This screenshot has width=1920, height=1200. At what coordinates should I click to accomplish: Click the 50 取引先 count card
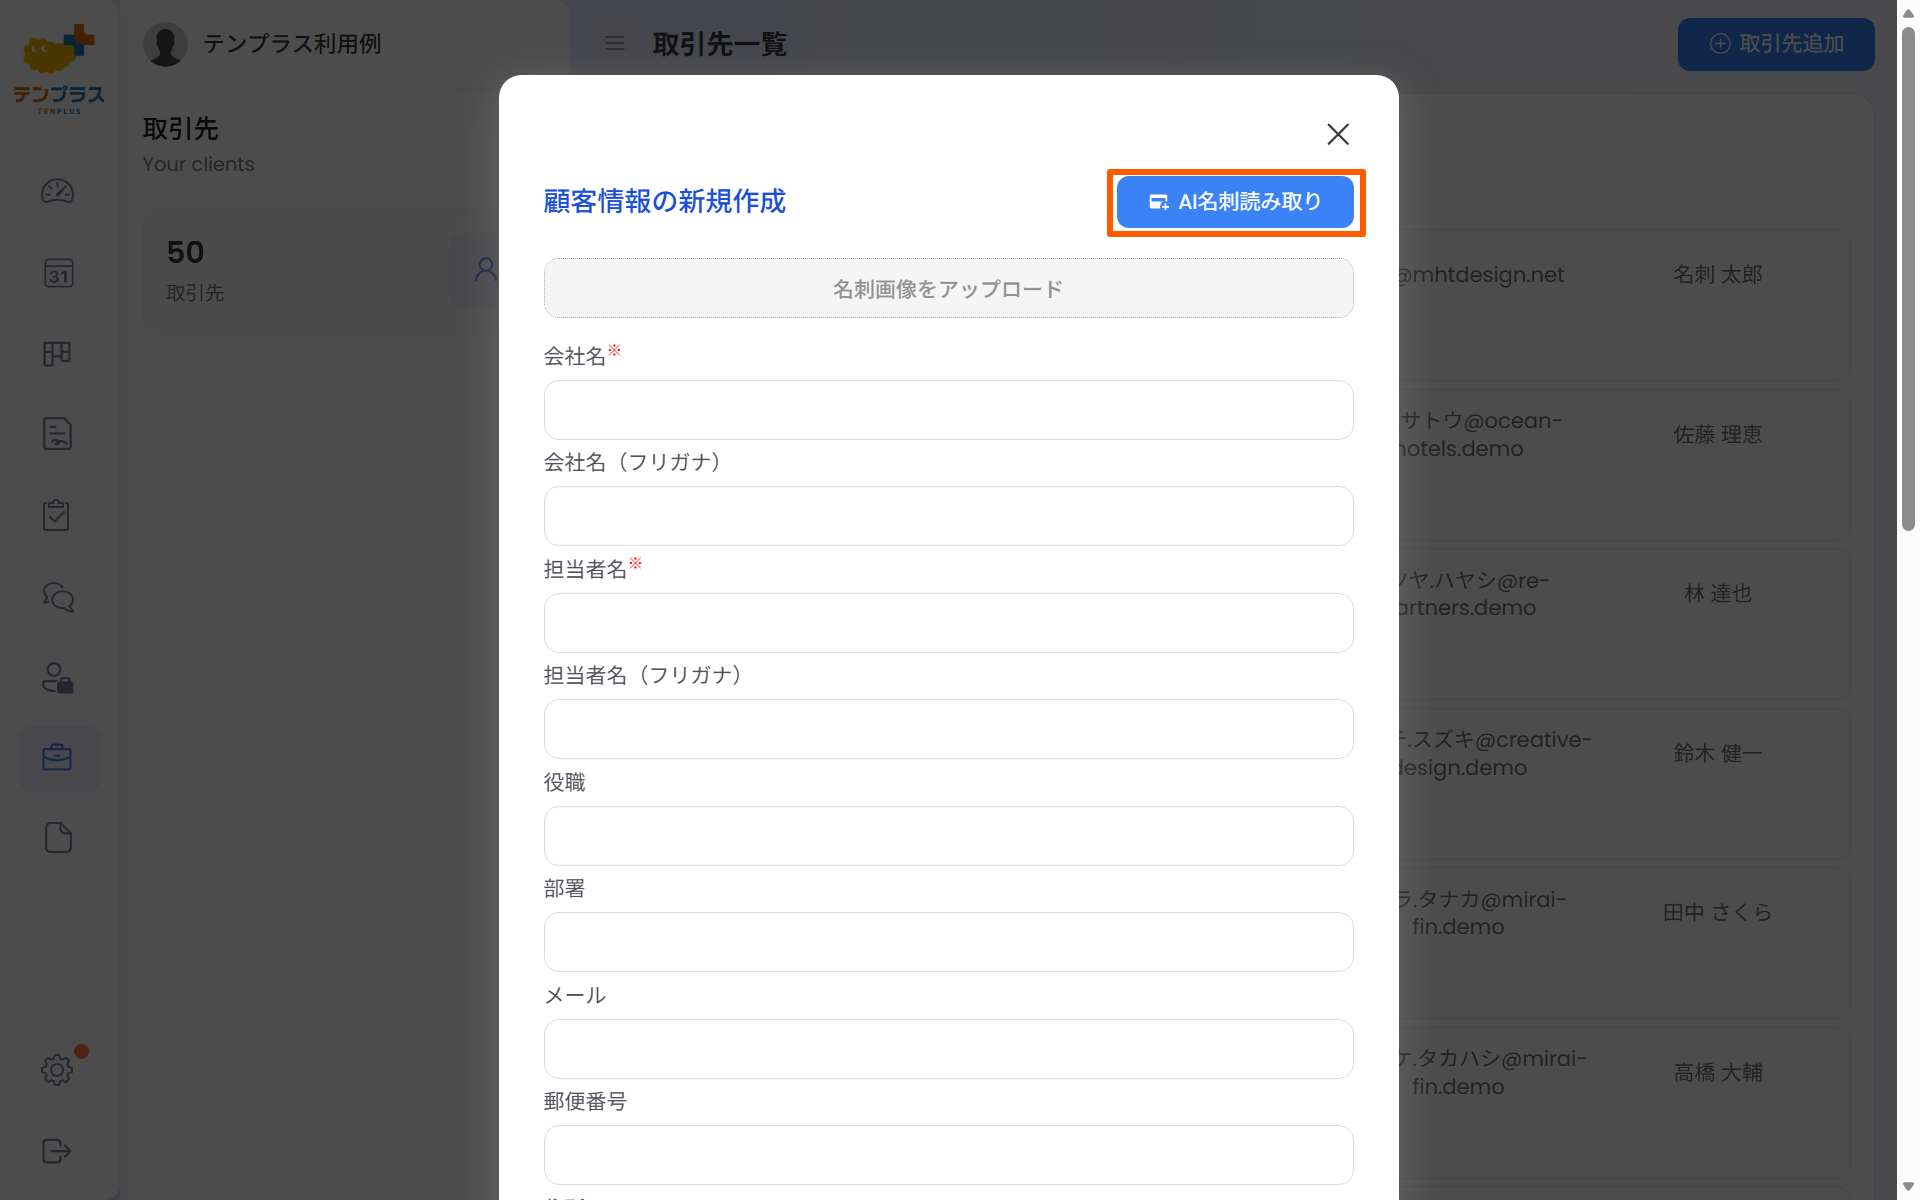pyautogui.click(x=322, y=270)
